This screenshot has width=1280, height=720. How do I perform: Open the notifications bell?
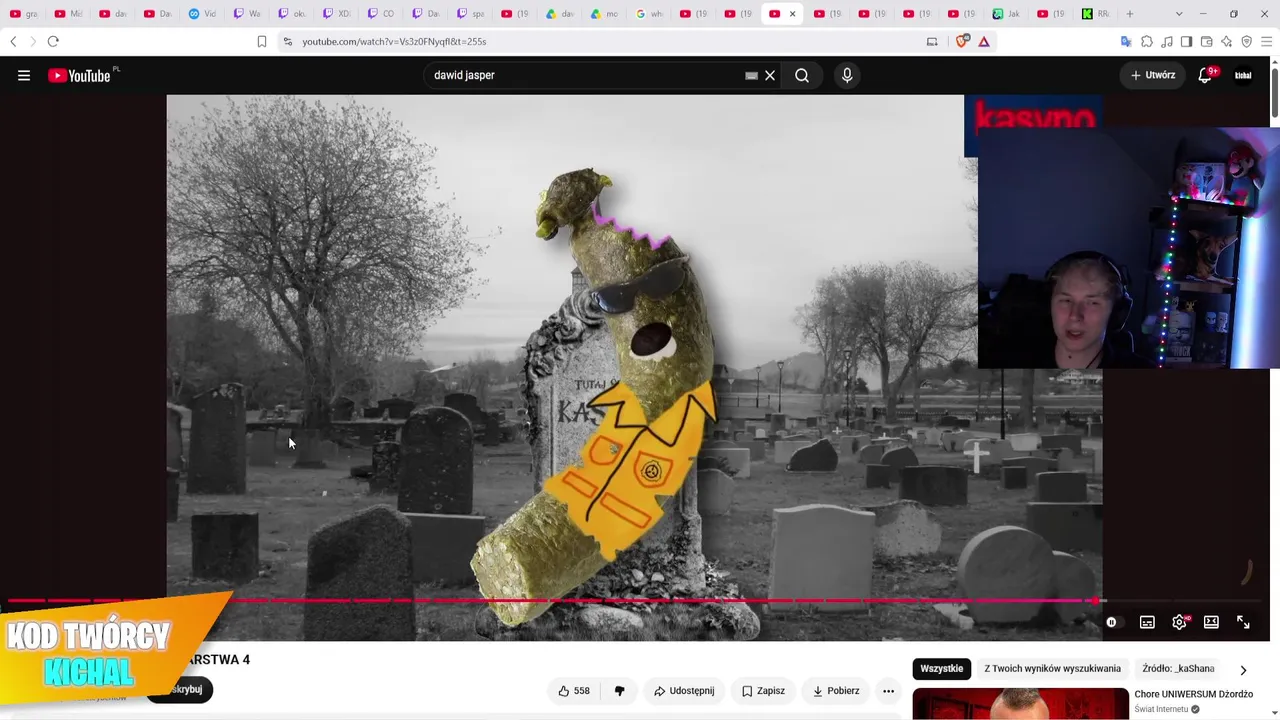[x=1205, y=75]
